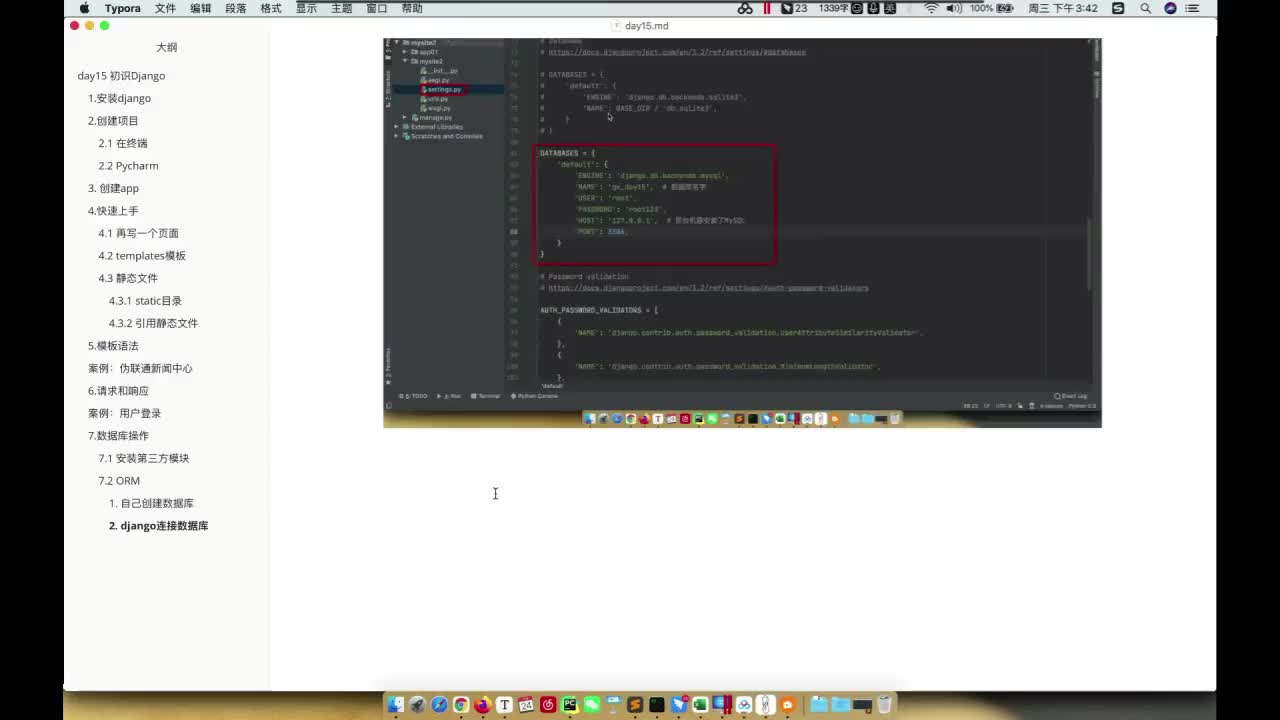The height and width of the screenshot is (720, 1280).
Task: Jump to outline item 4.2 templates模板
Action: click(x=142, y=256)
